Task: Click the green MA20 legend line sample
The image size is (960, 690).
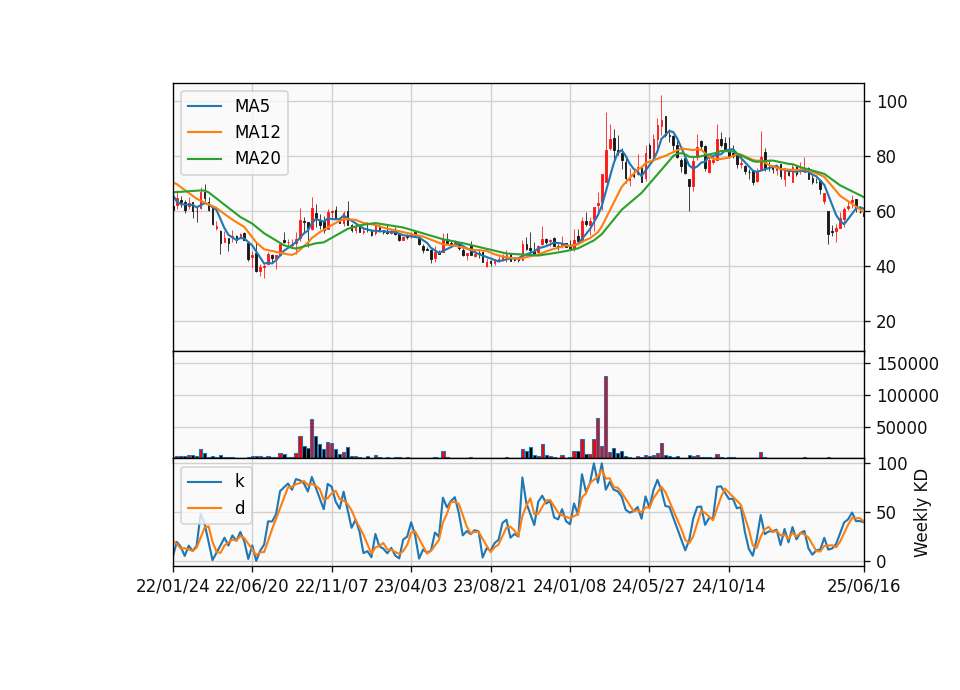Action: [x=204, y=159]
